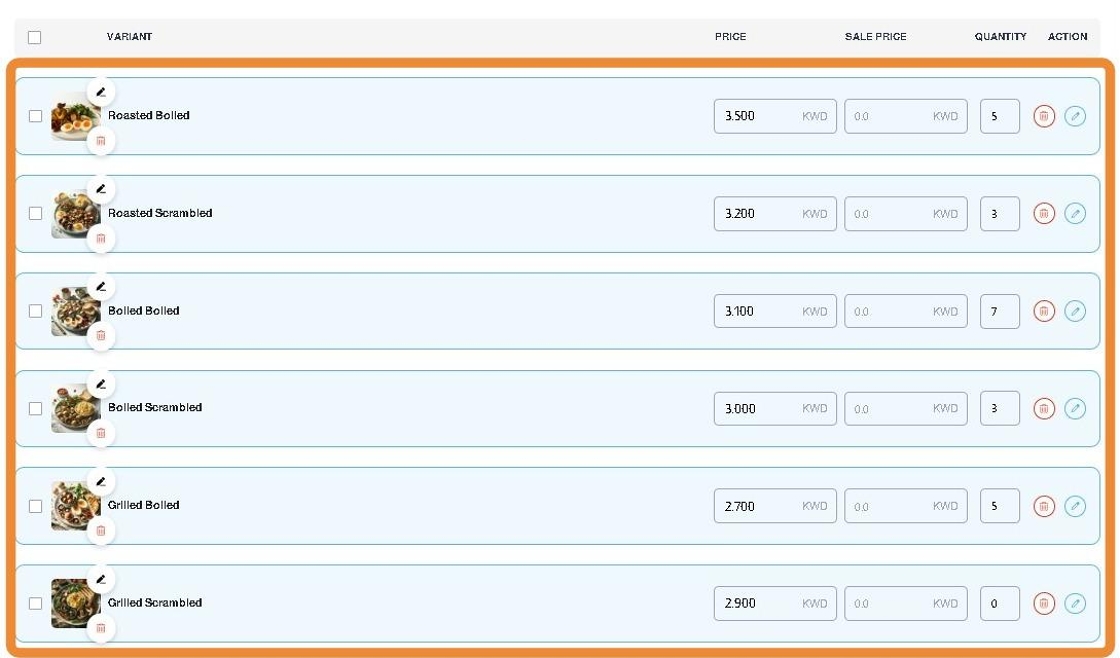
Task: Check the Roasted Scrambled row checkbox
Action: tap(35, 214)
